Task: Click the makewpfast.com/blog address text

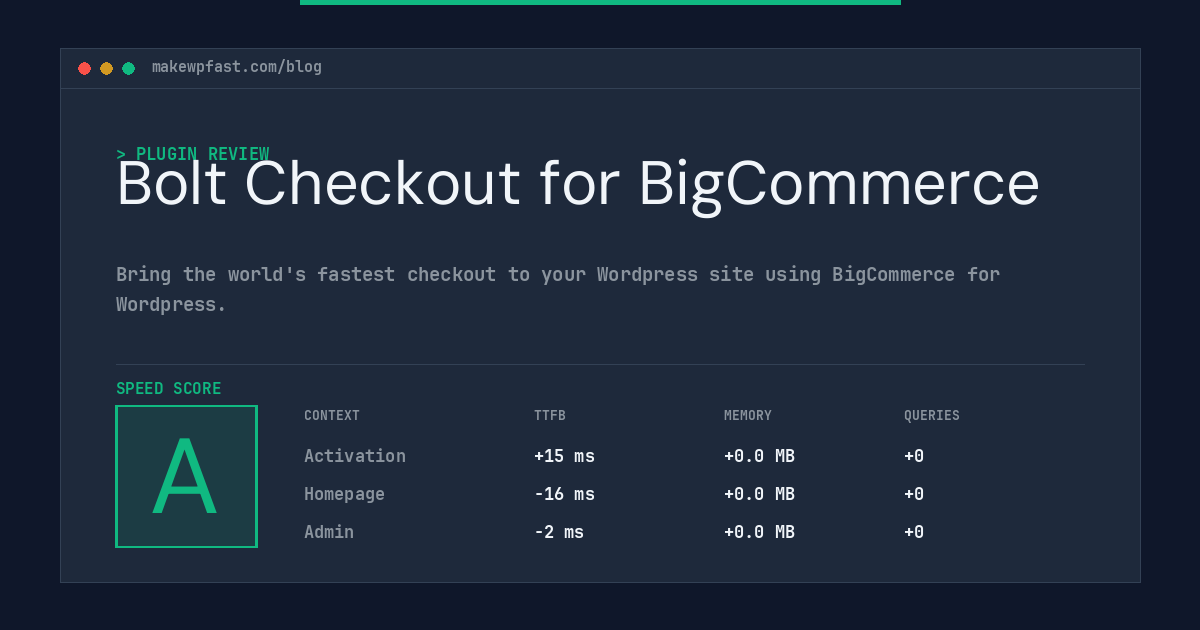Action: pos(237,67)
